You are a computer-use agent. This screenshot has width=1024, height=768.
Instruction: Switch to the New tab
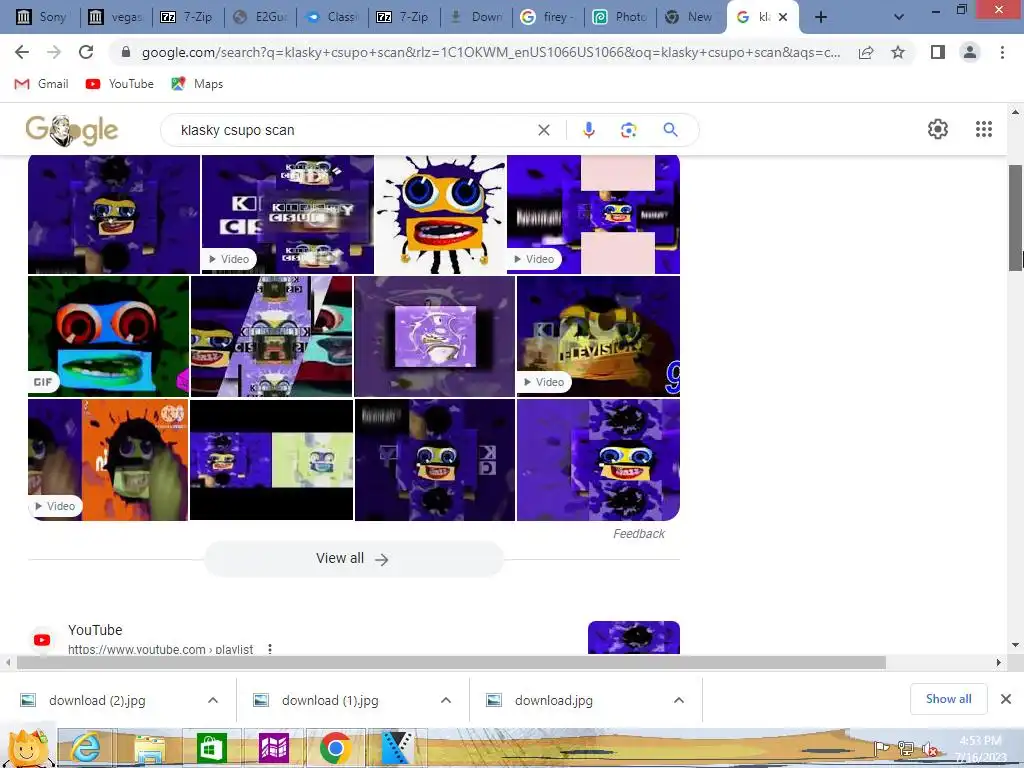[x=692, y=17]
